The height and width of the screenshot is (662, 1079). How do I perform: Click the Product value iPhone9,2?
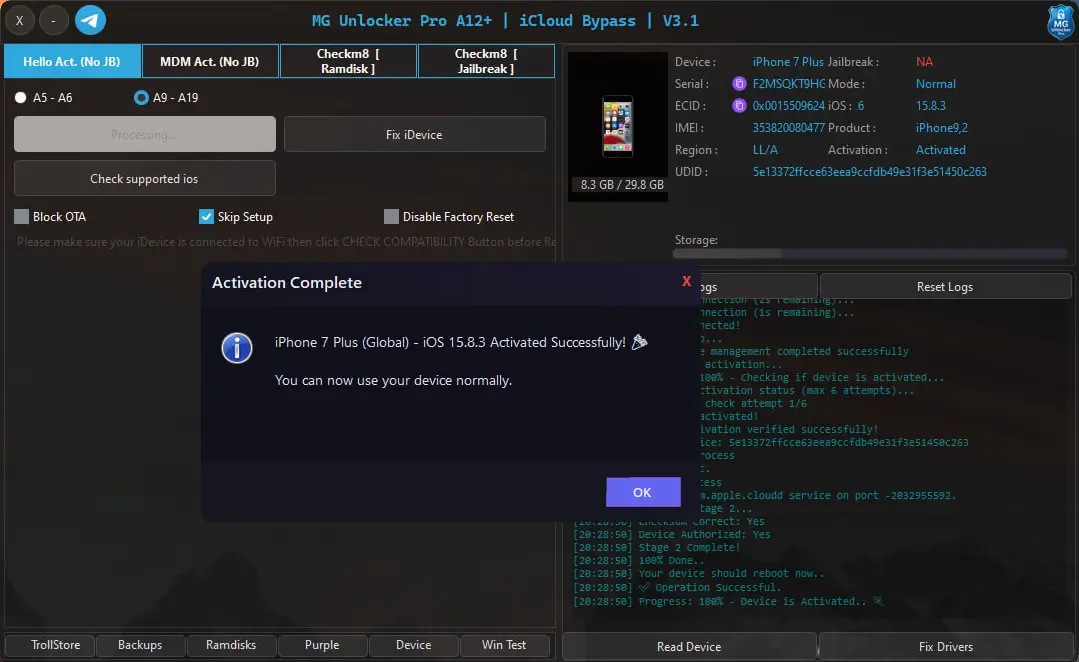941,127
